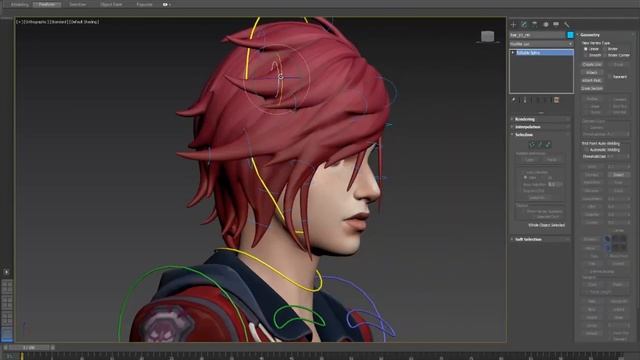640x360 pixels.
Task: Toggle Show End Result icon
Action: 525,100
